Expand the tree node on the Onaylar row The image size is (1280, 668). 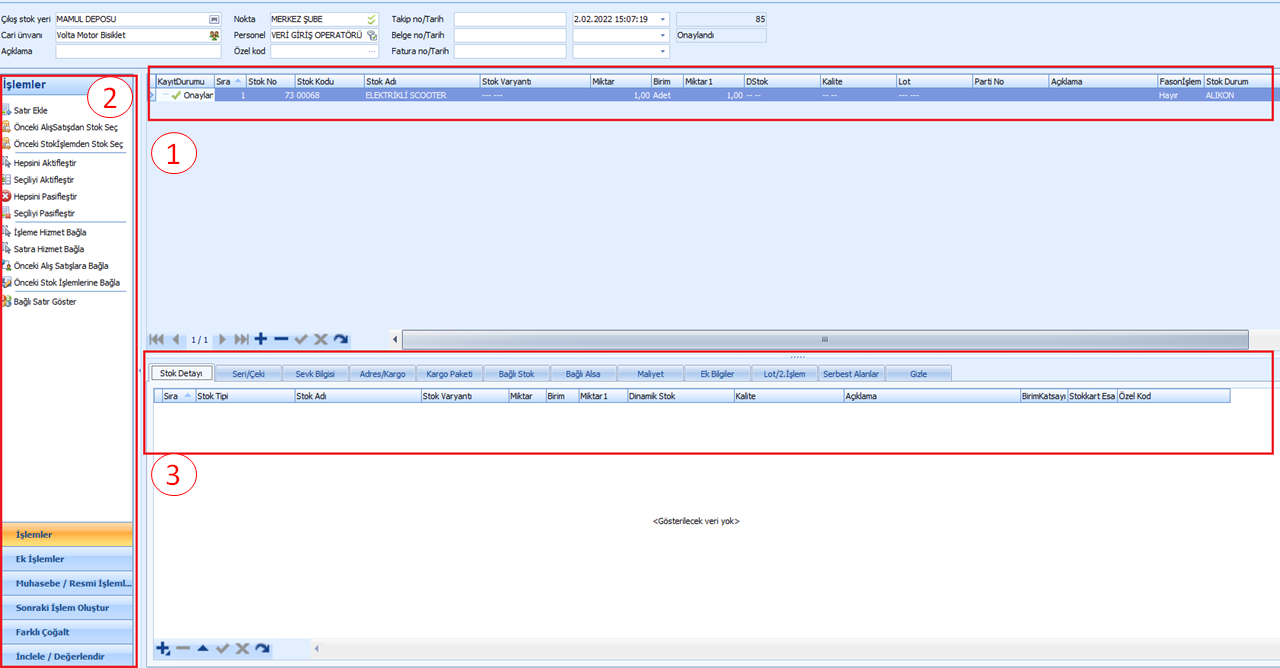tap(164, 95)
